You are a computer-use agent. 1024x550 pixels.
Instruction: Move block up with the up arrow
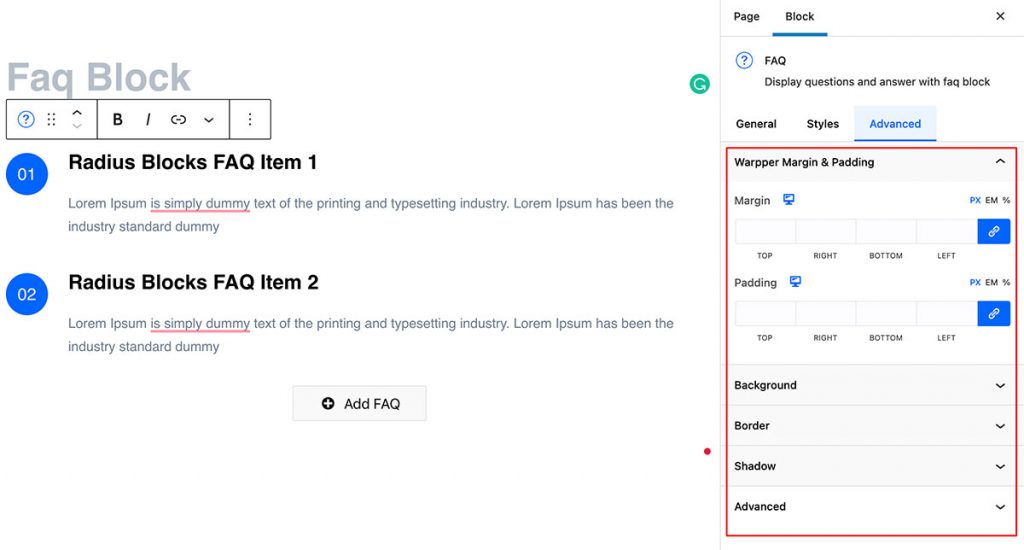(76, 112)
